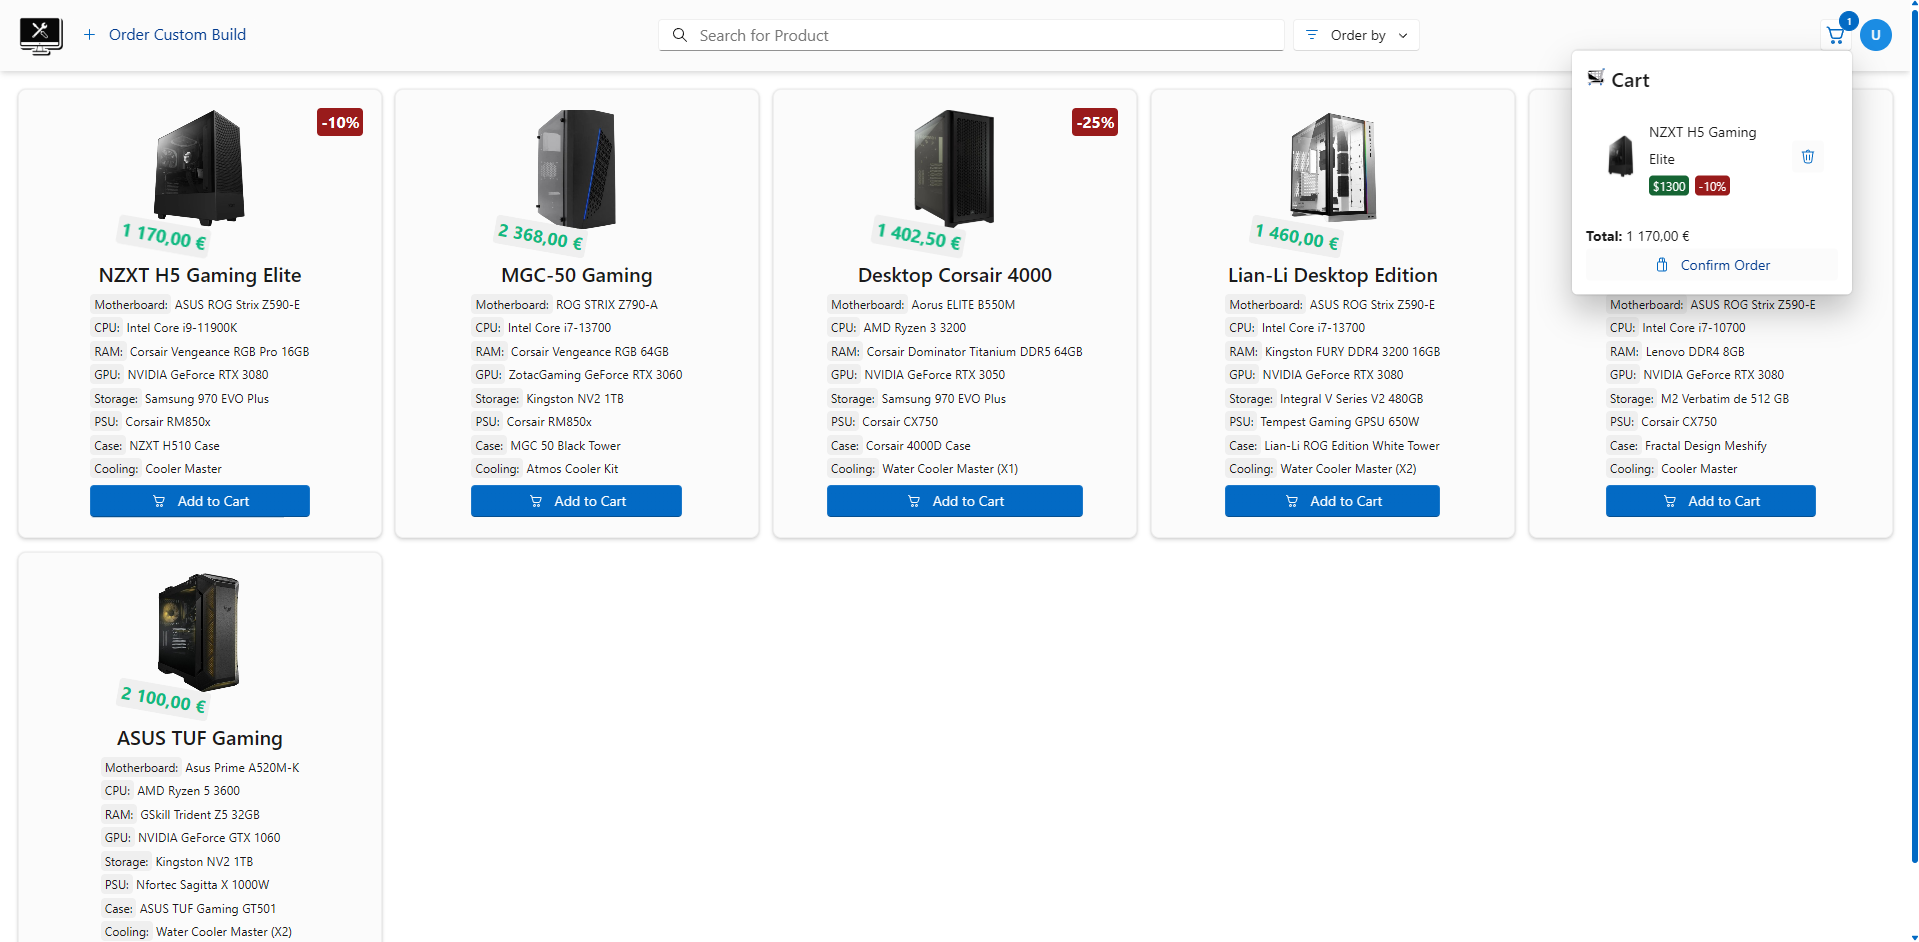
Task: Click the PC shop logo icon
Action: click(x=41, y=36)
